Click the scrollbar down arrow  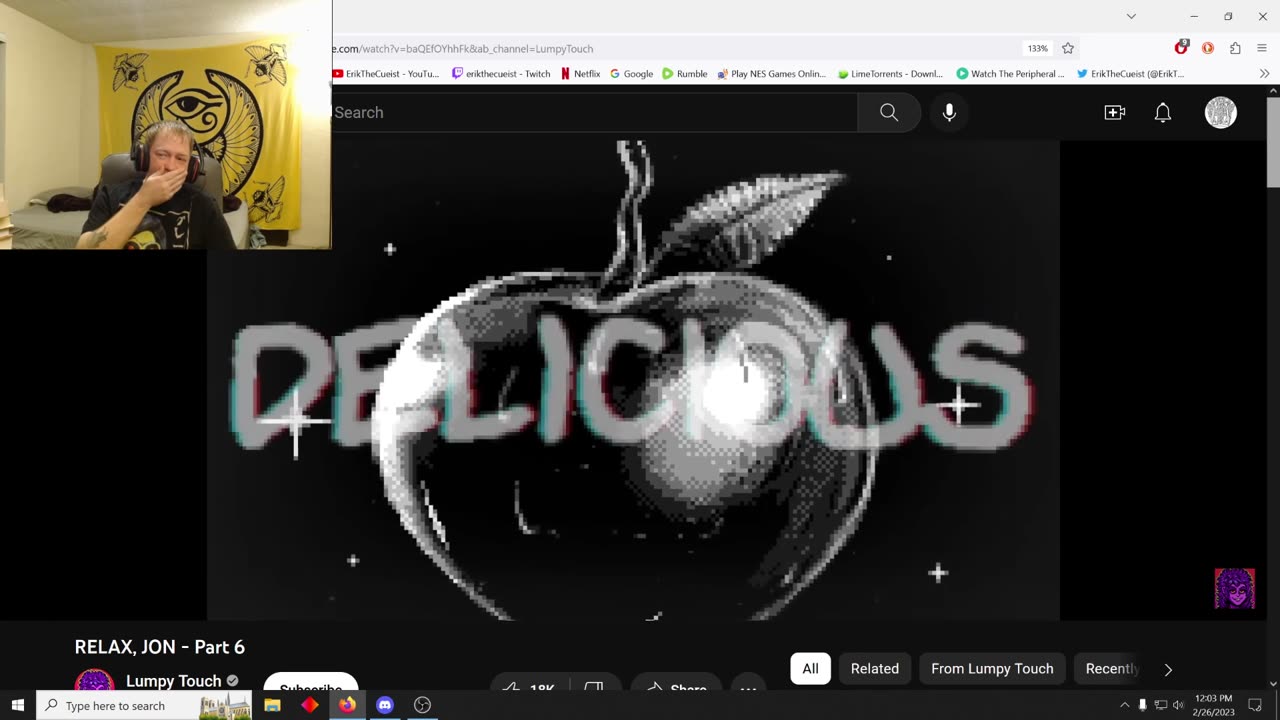[x=1272, y=683]
